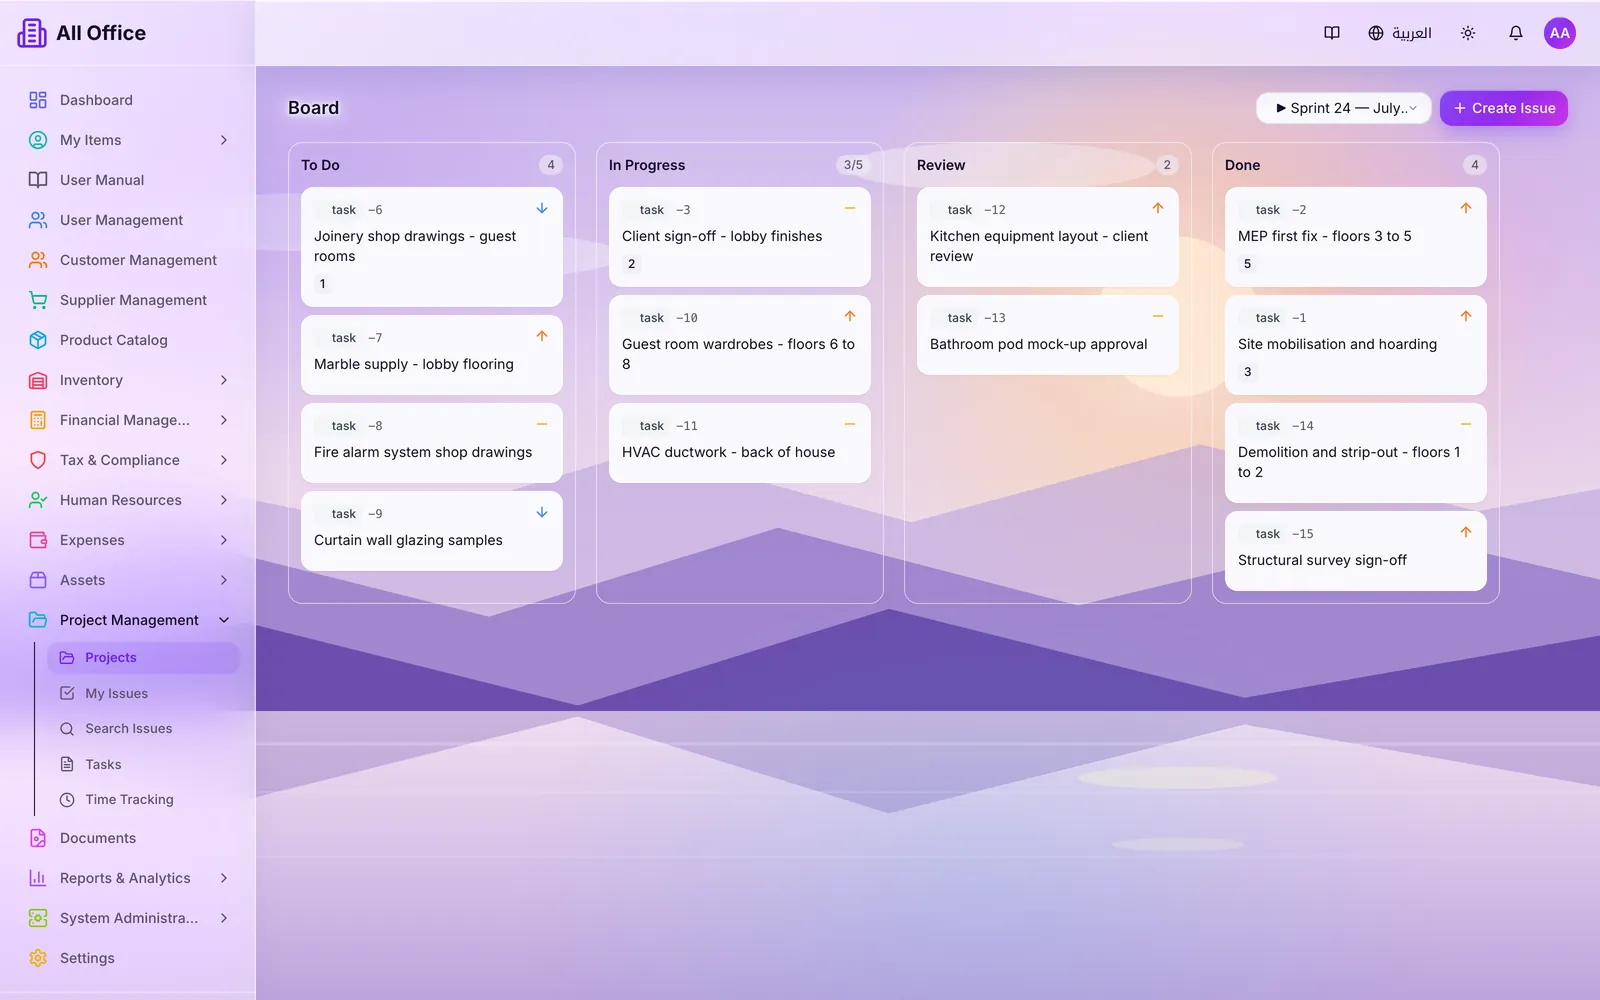Click the User Manual sidebar icon

(x=38, y=180)
